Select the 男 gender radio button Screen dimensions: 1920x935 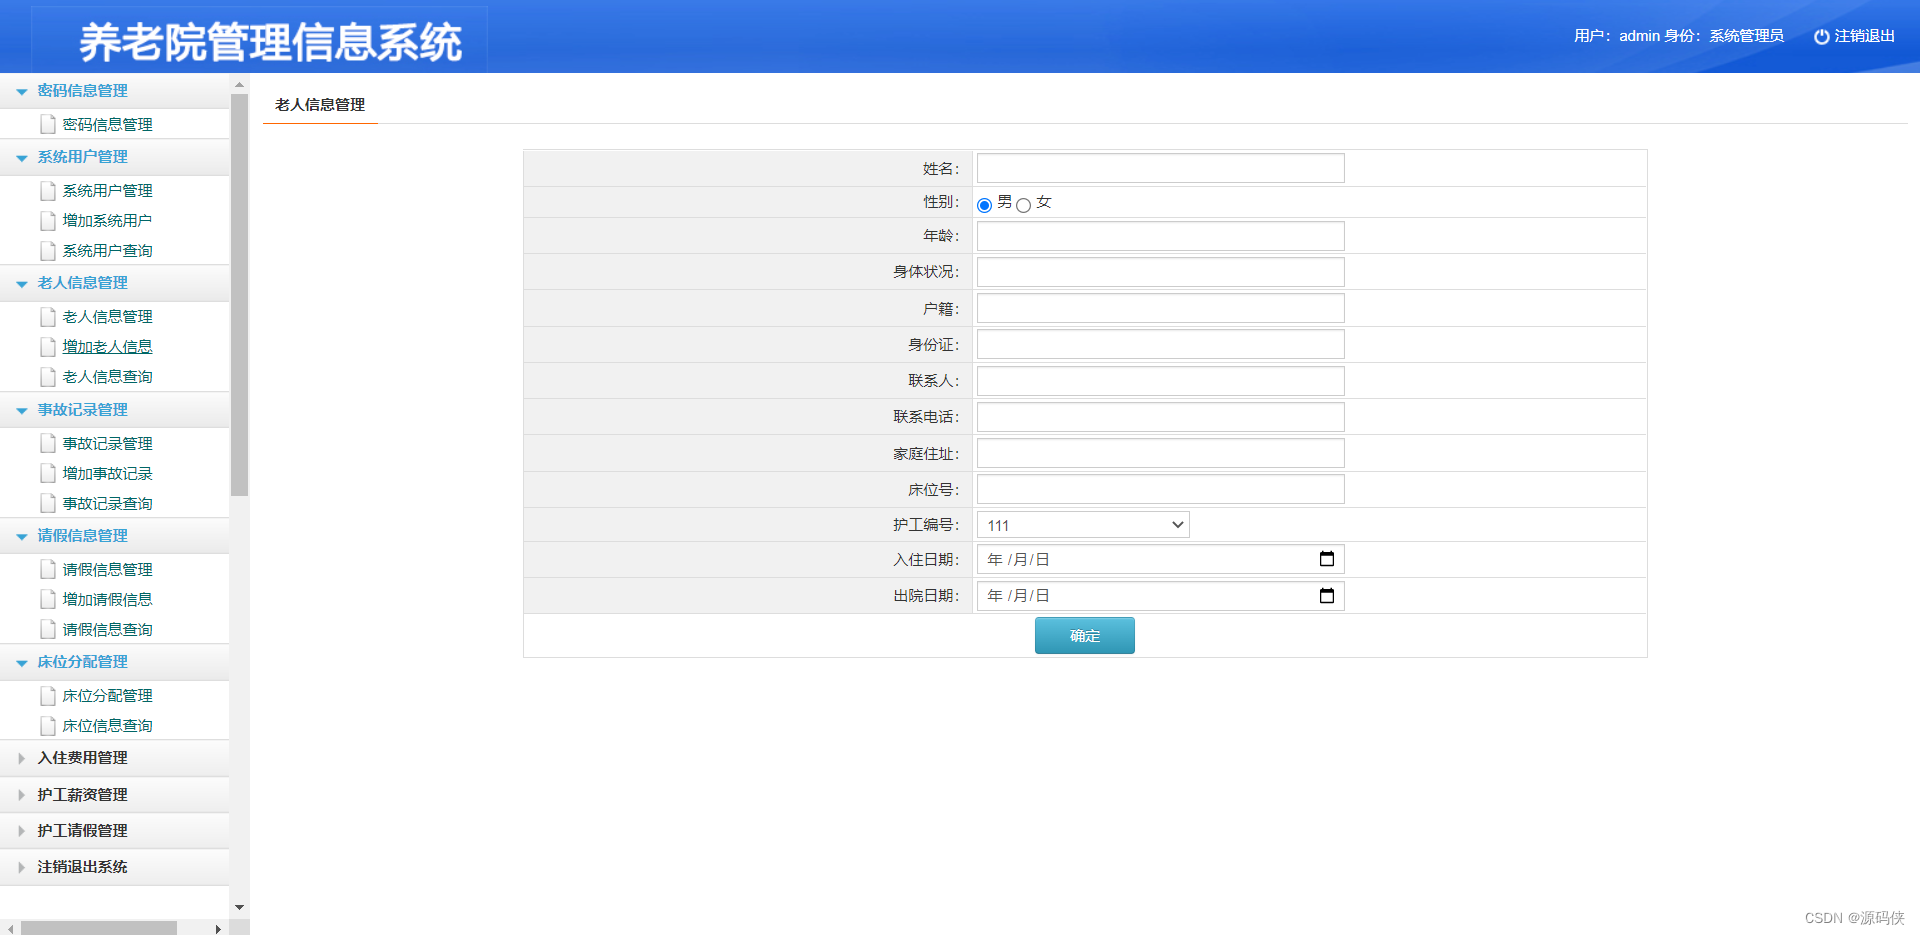tap(985, 205)
